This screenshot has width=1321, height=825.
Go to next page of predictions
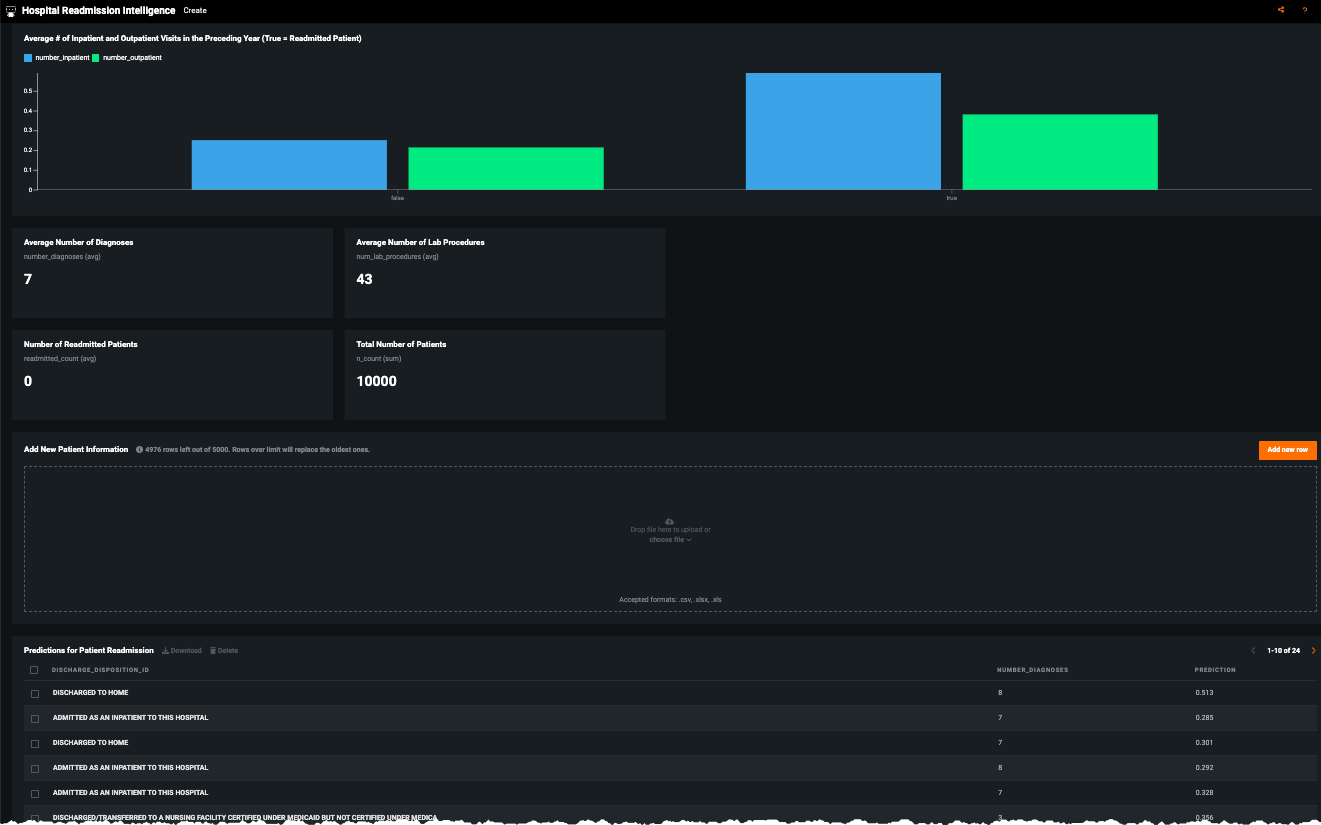pyautogui.click(x=1313, y=651)
